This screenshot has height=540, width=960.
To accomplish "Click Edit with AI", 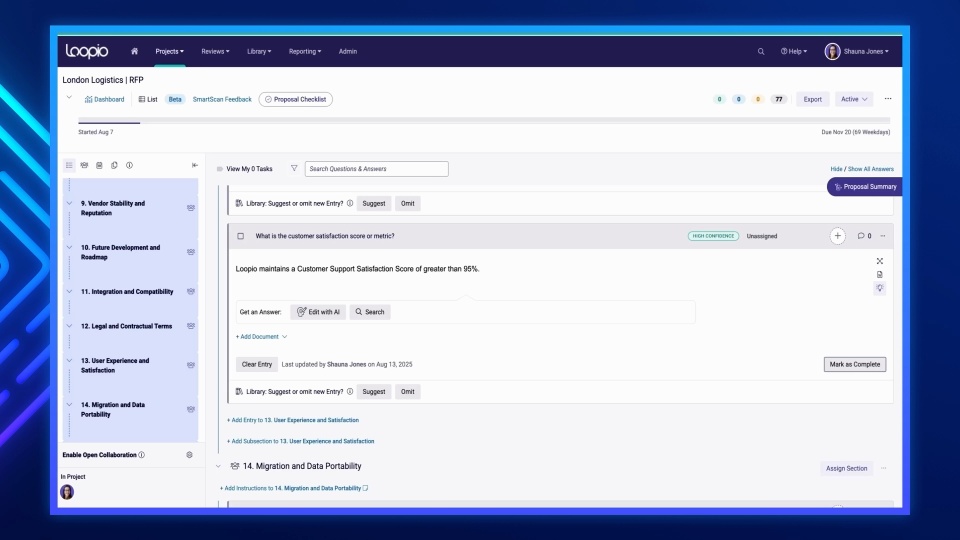I will point(318,312).
